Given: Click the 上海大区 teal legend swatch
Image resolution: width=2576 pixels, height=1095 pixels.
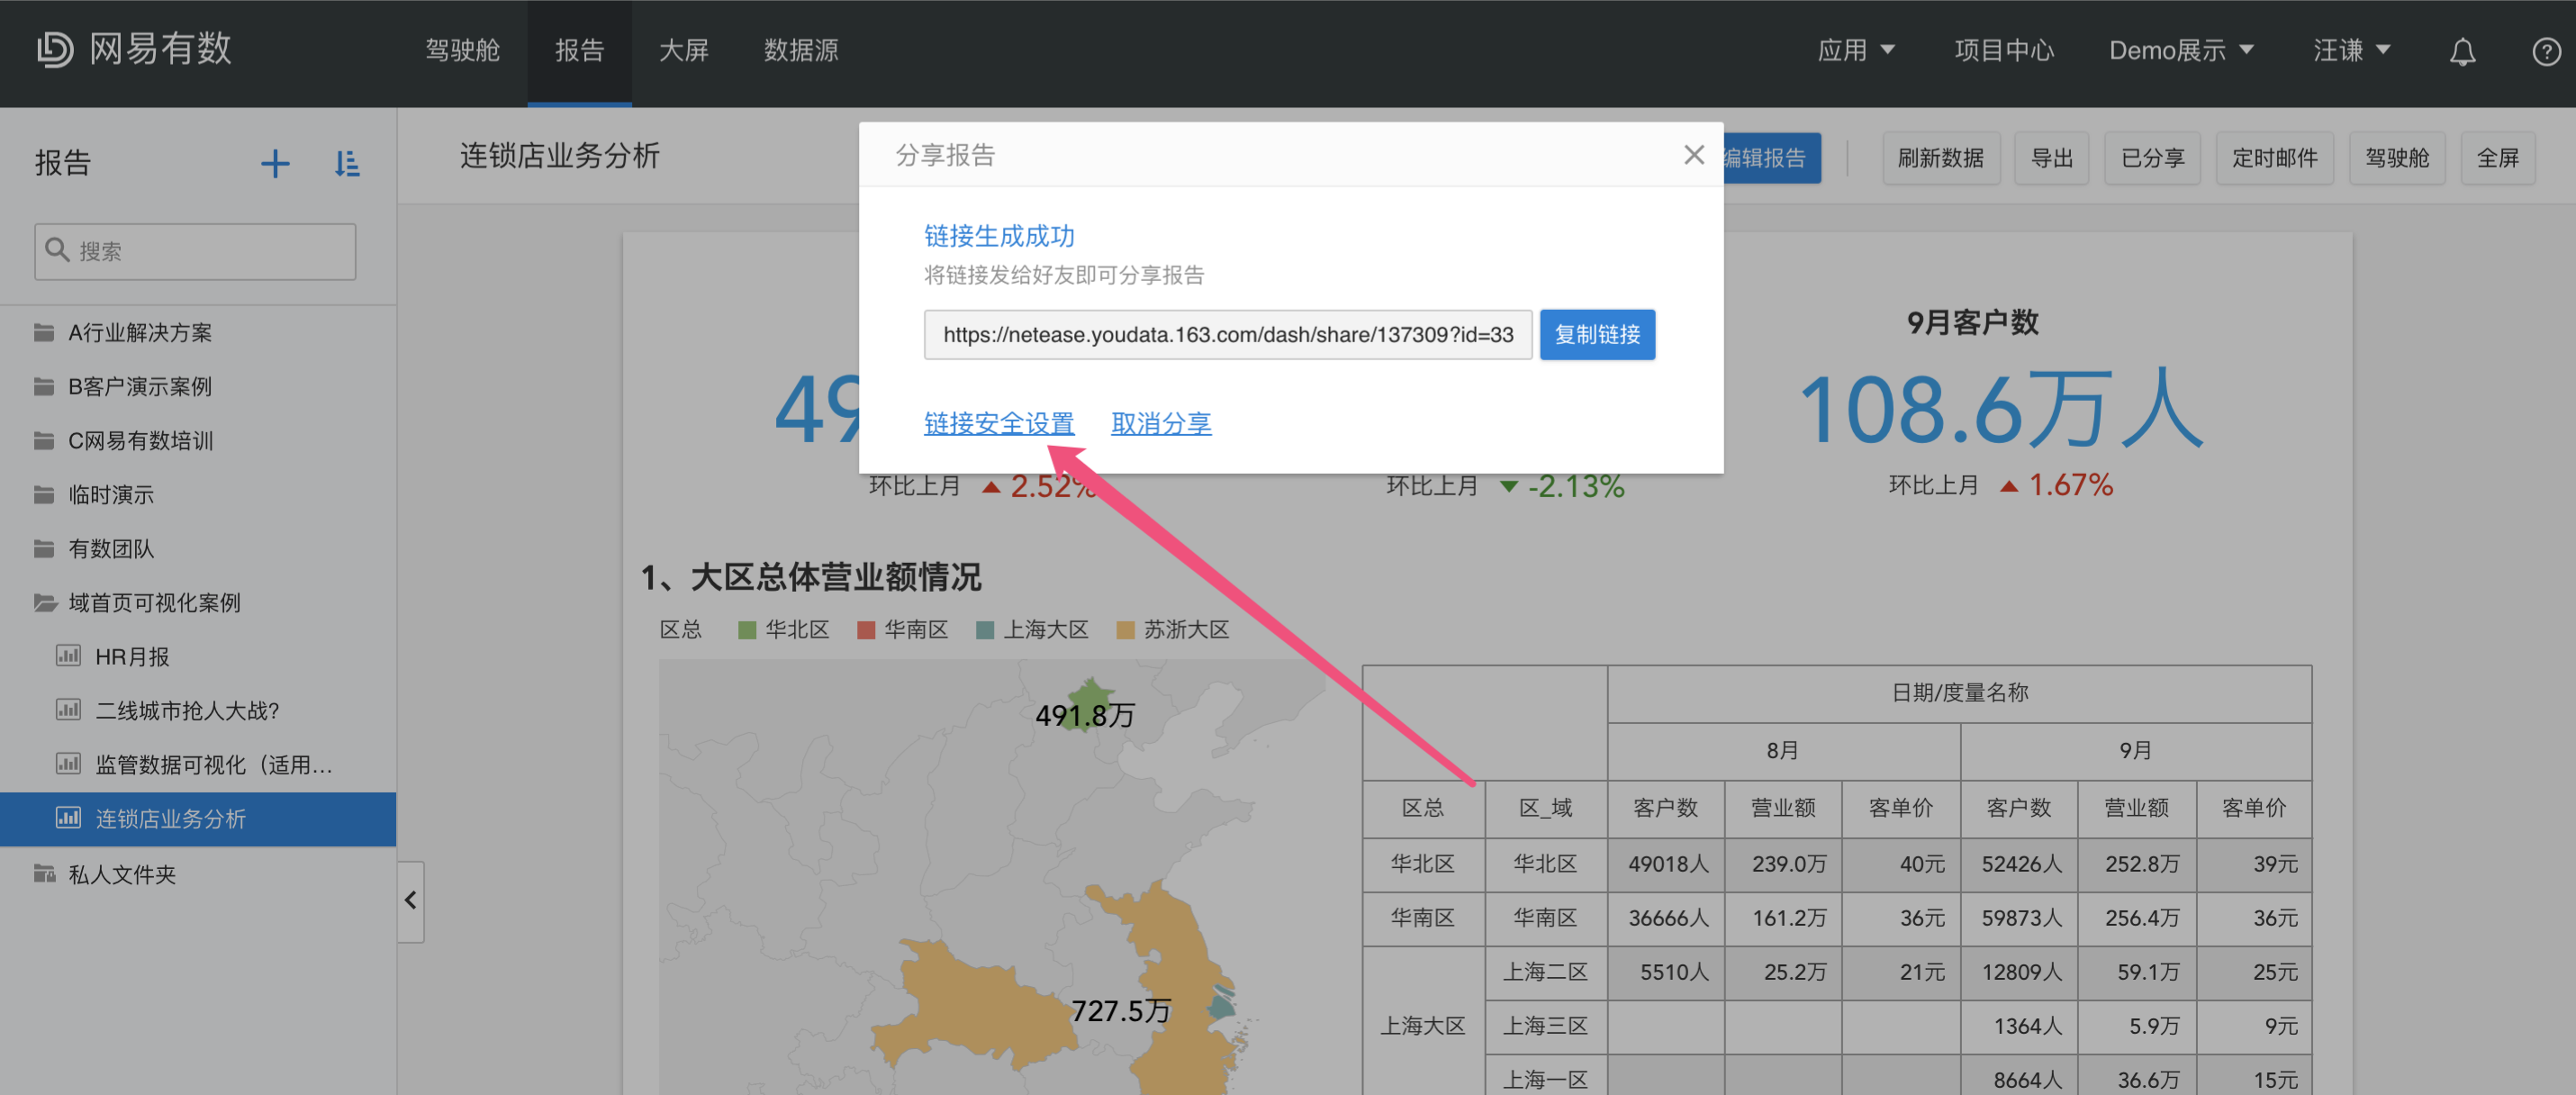Looking at the screenshot, I should coord(985,630).
